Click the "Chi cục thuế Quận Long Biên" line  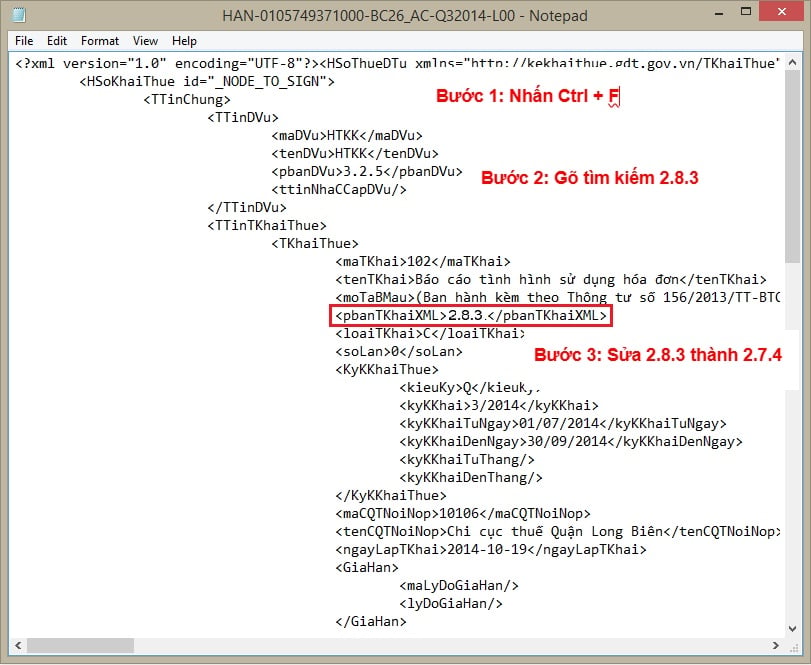point(557,532)
